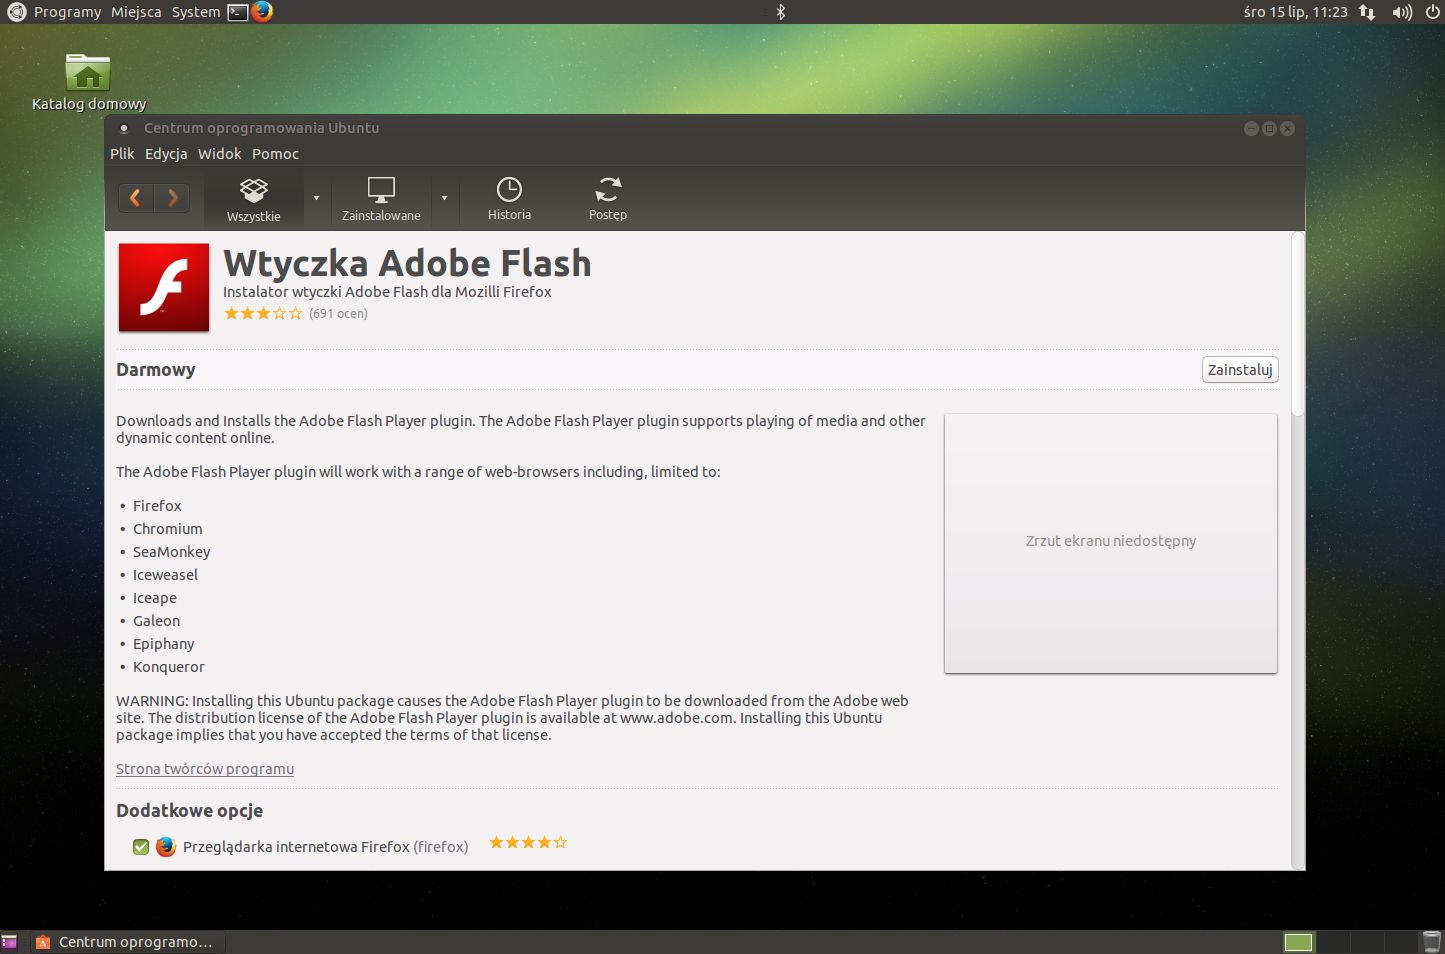
Task: Open the Edycja menu
Action: [x=166, y=154]
